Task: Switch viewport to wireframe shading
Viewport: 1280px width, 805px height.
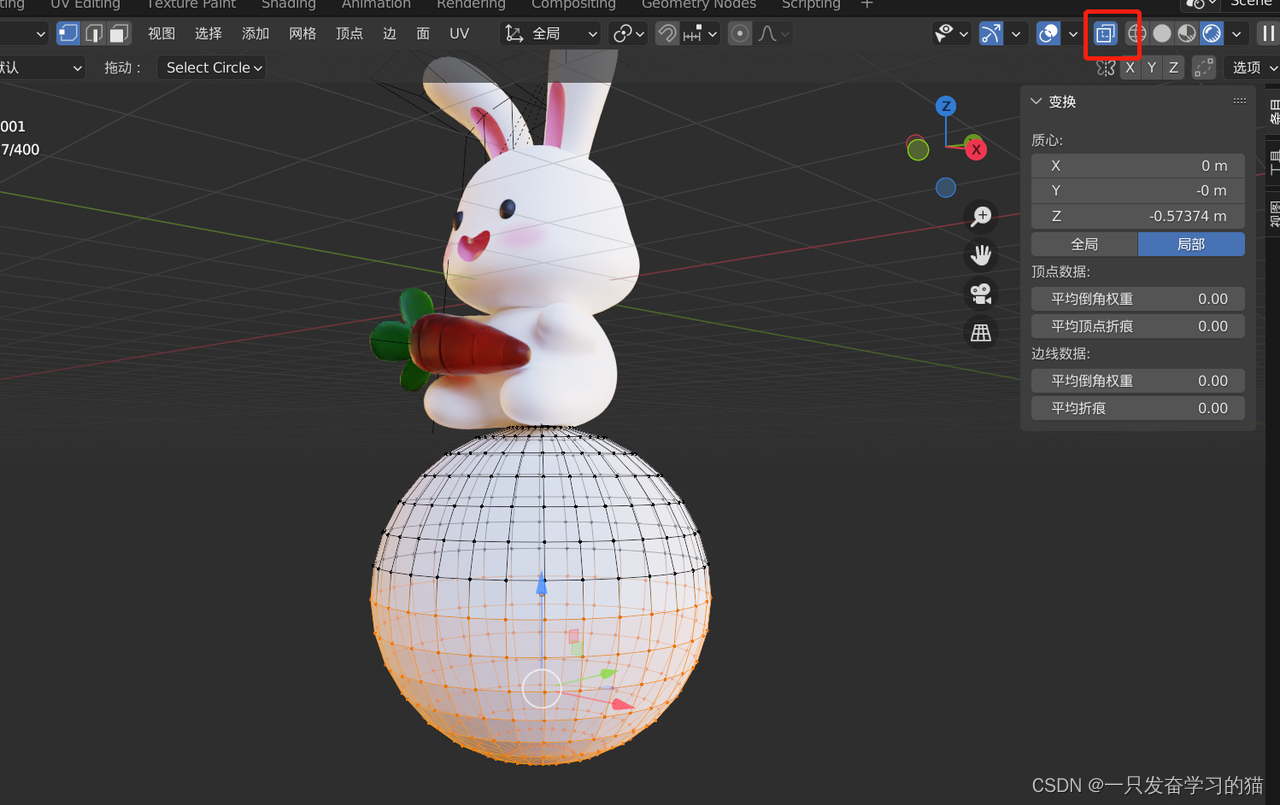Action: point(1137,33)
